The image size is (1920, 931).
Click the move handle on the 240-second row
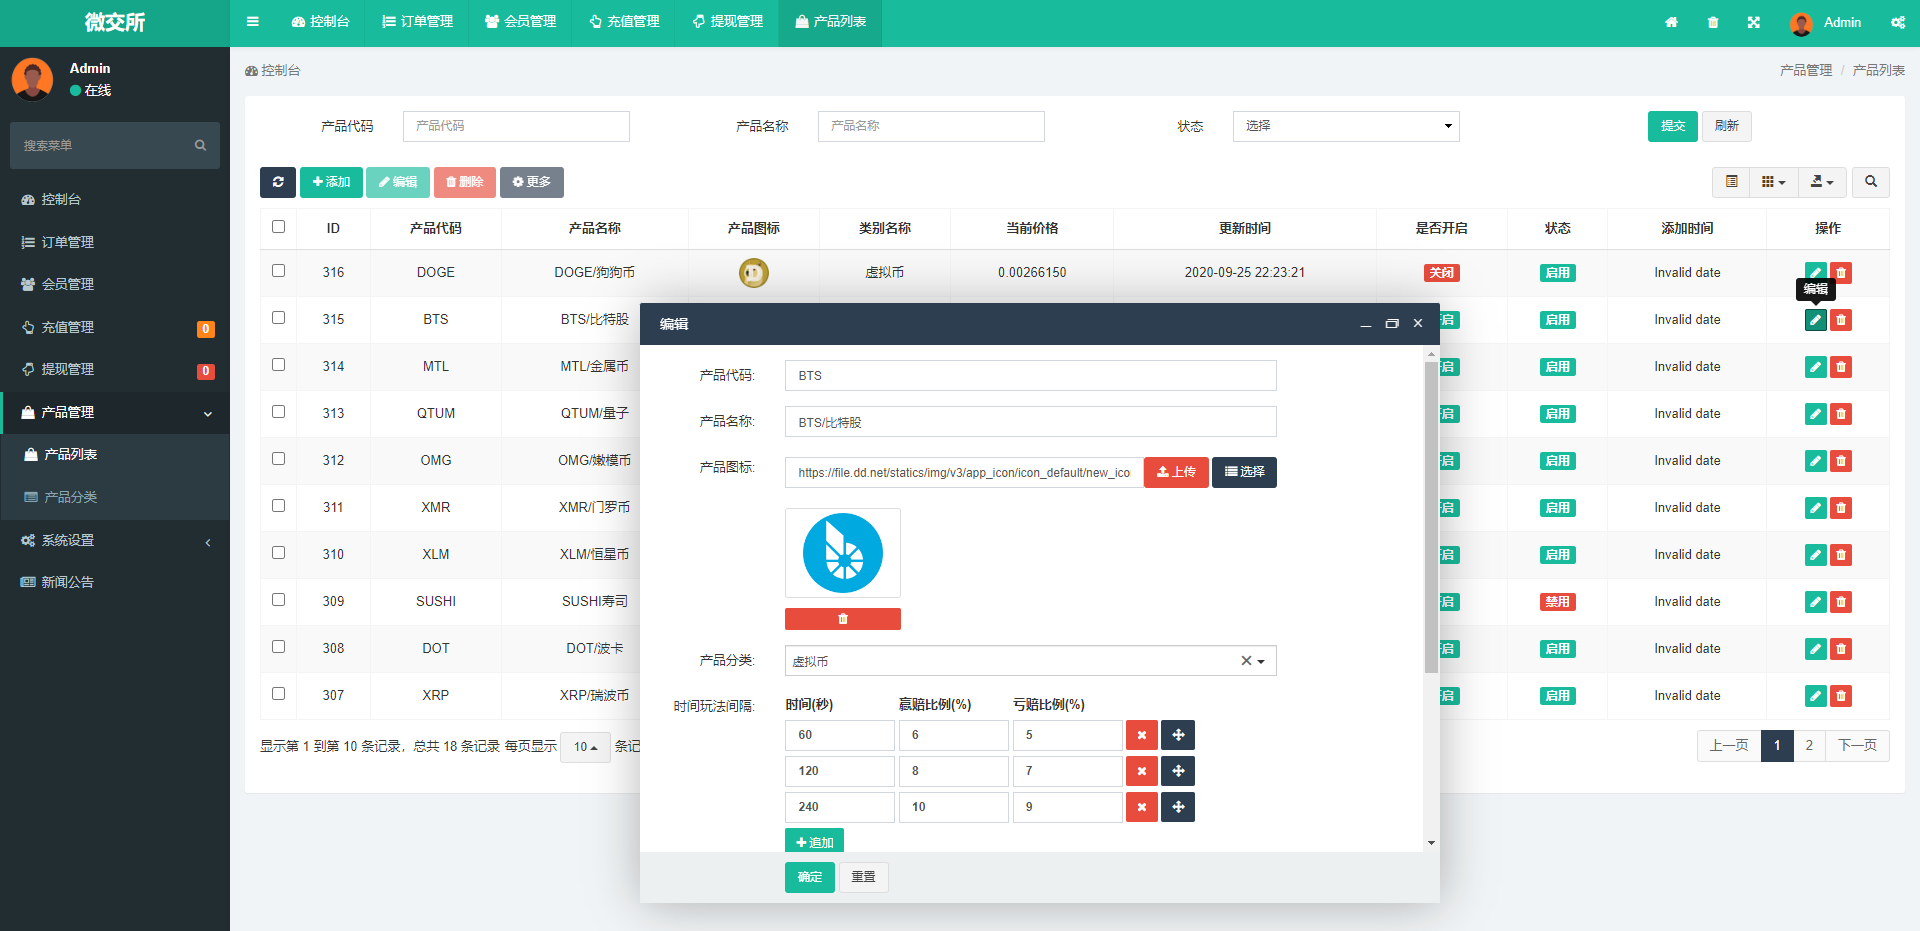coord(1178,807)
